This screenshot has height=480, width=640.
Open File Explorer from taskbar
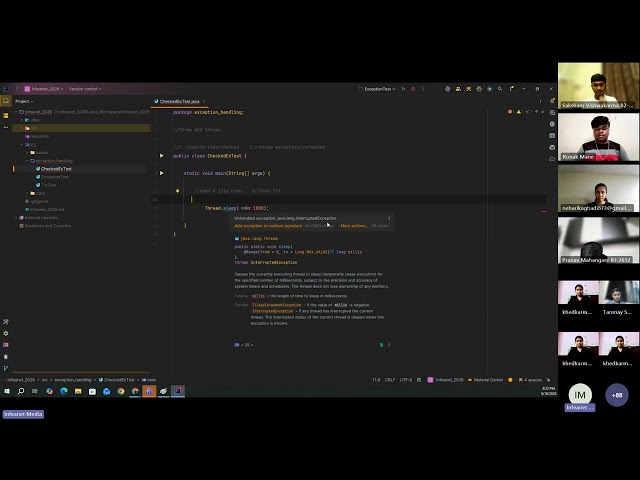point(78,391)
